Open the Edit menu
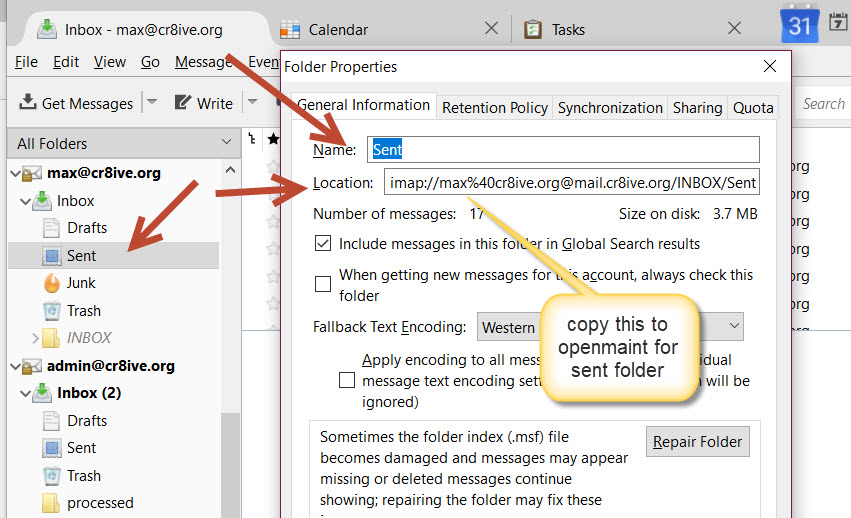Viewport: 851px width, 518px height. coord(66,62)
